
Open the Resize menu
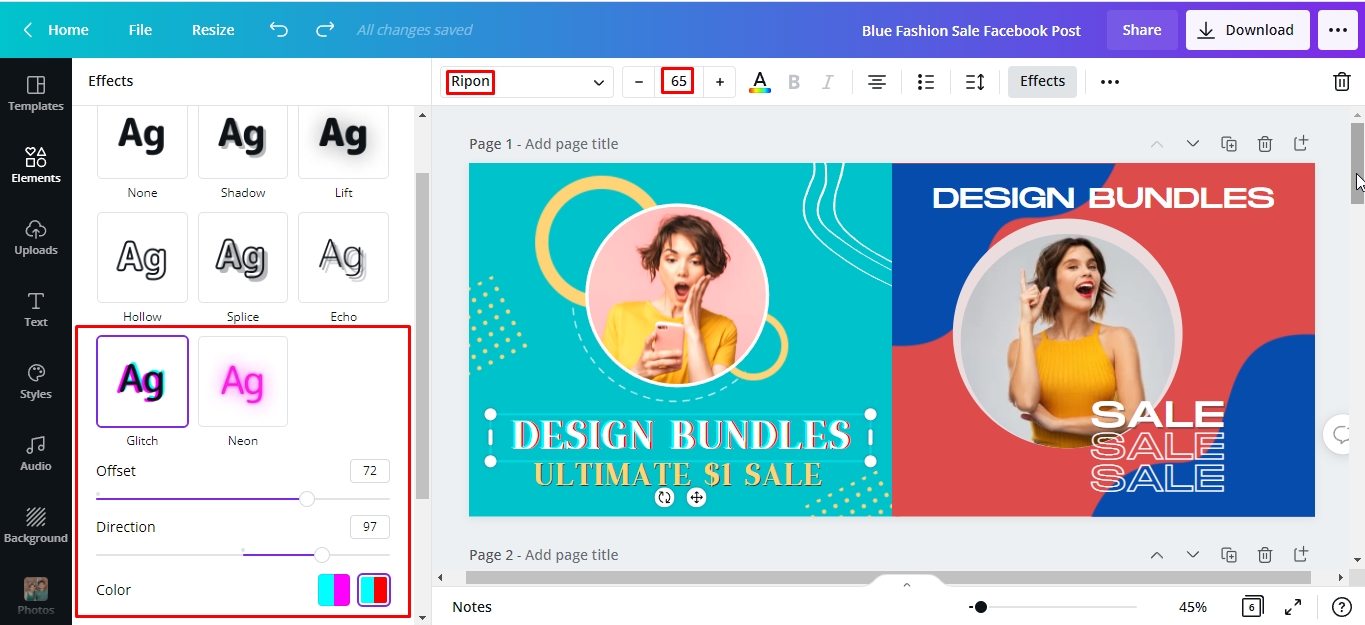click(x=213, y=30)
